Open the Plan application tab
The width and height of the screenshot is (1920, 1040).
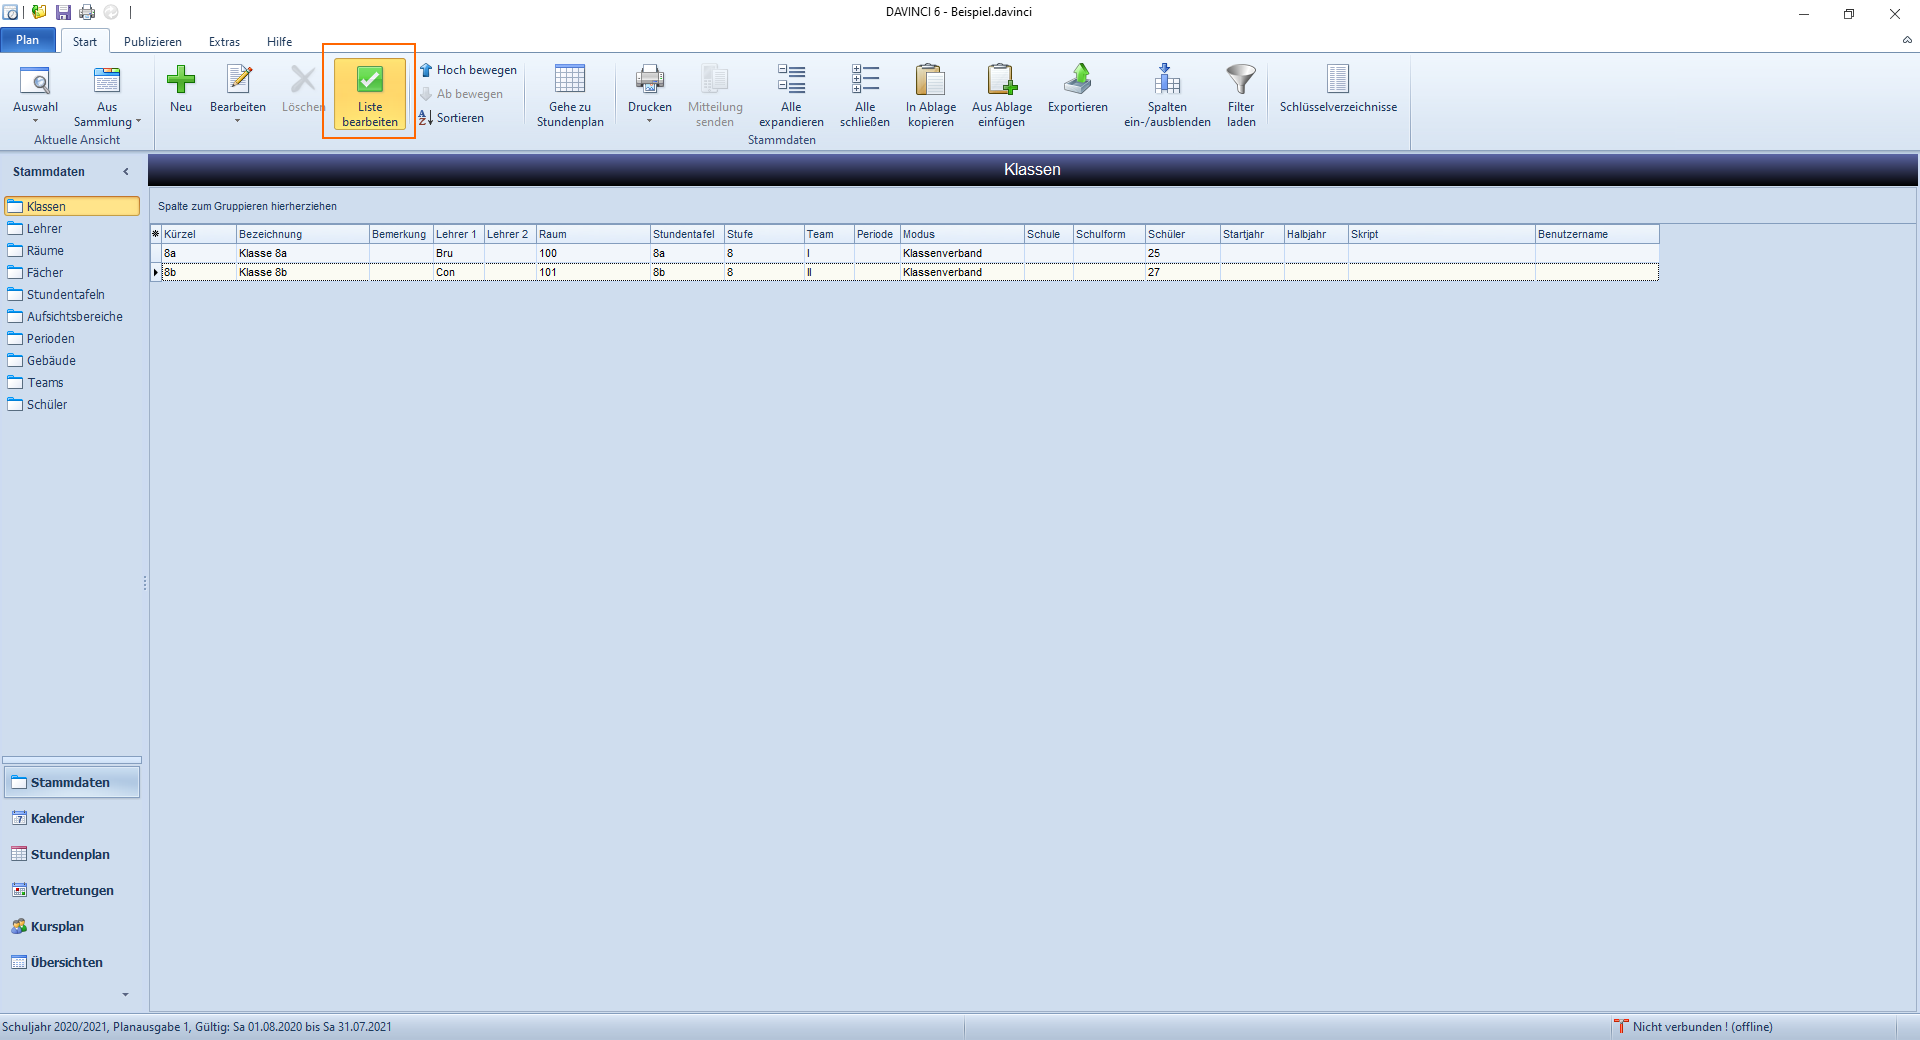(28, 40)
